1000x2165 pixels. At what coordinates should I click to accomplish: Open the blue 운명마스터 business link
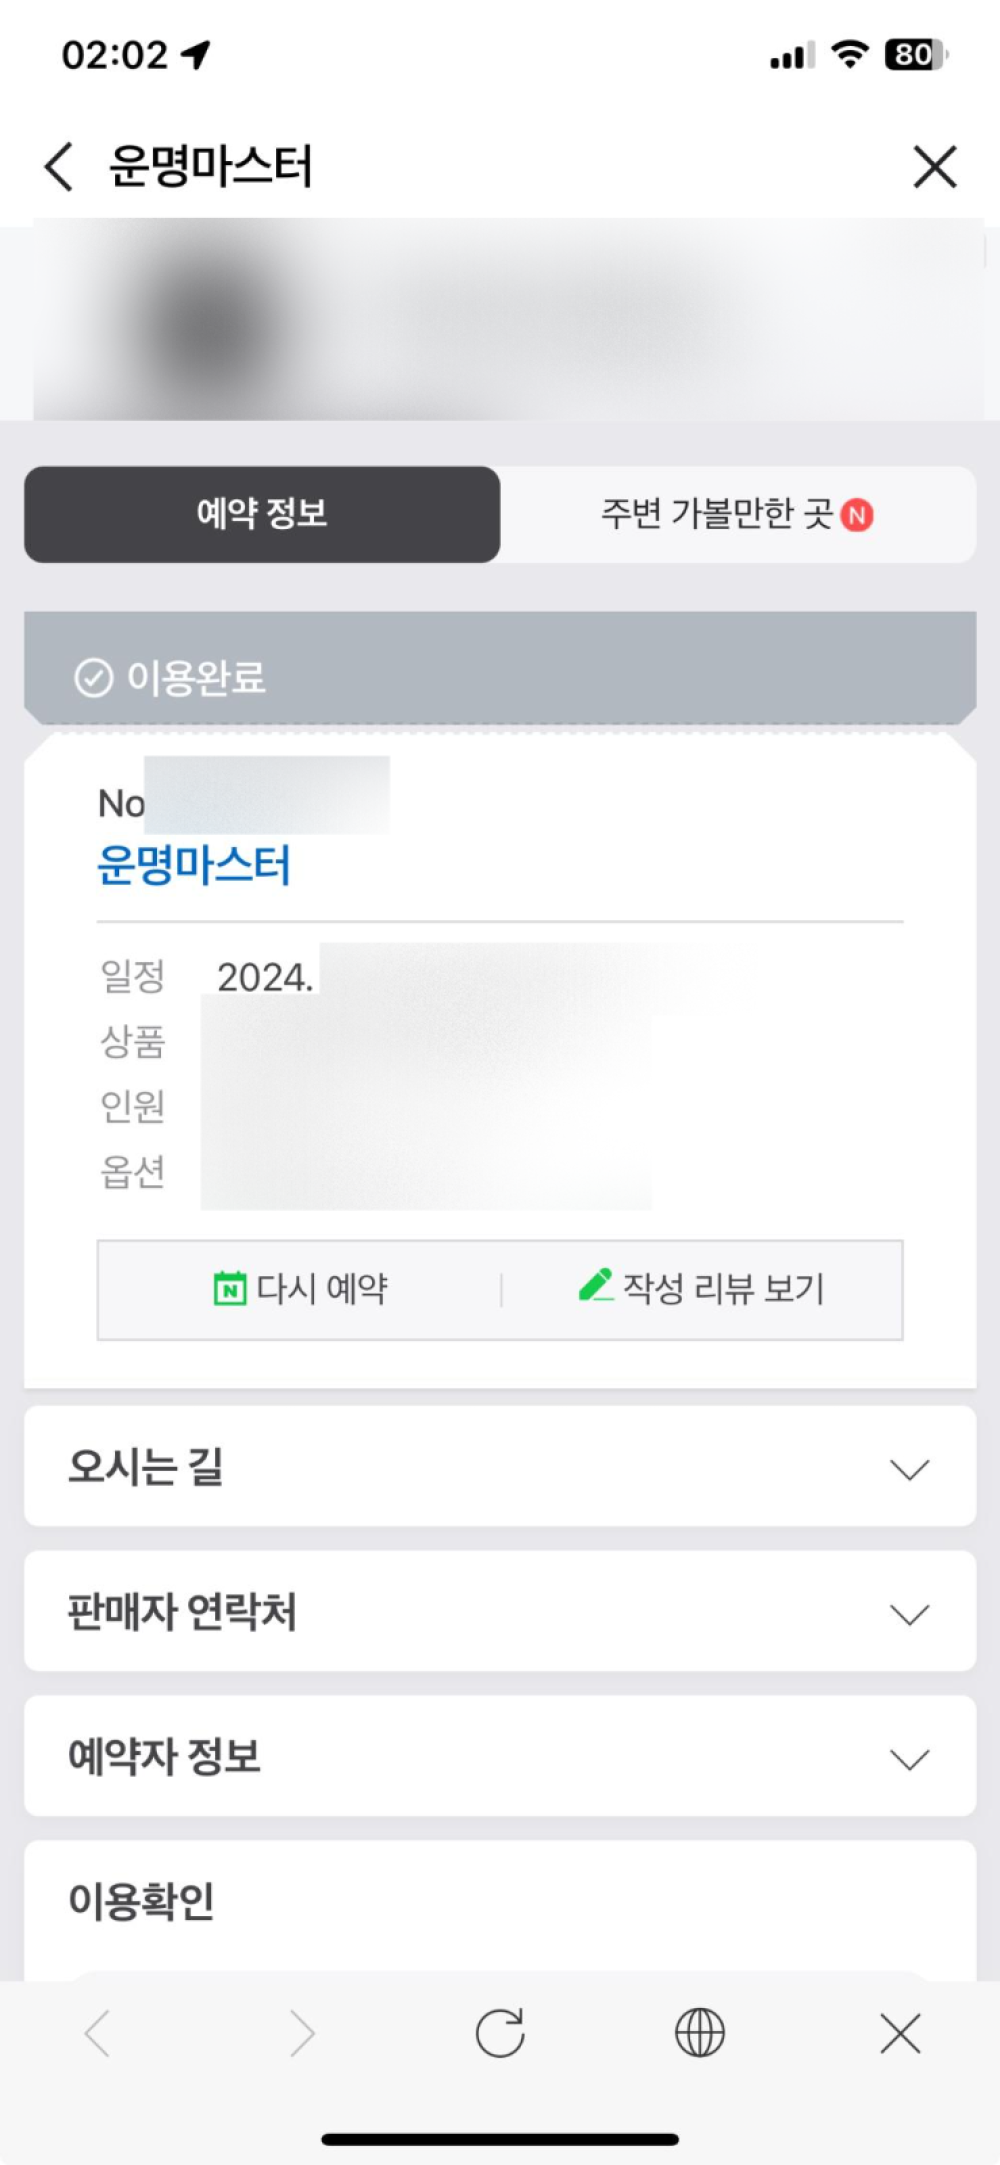(194, 865)
